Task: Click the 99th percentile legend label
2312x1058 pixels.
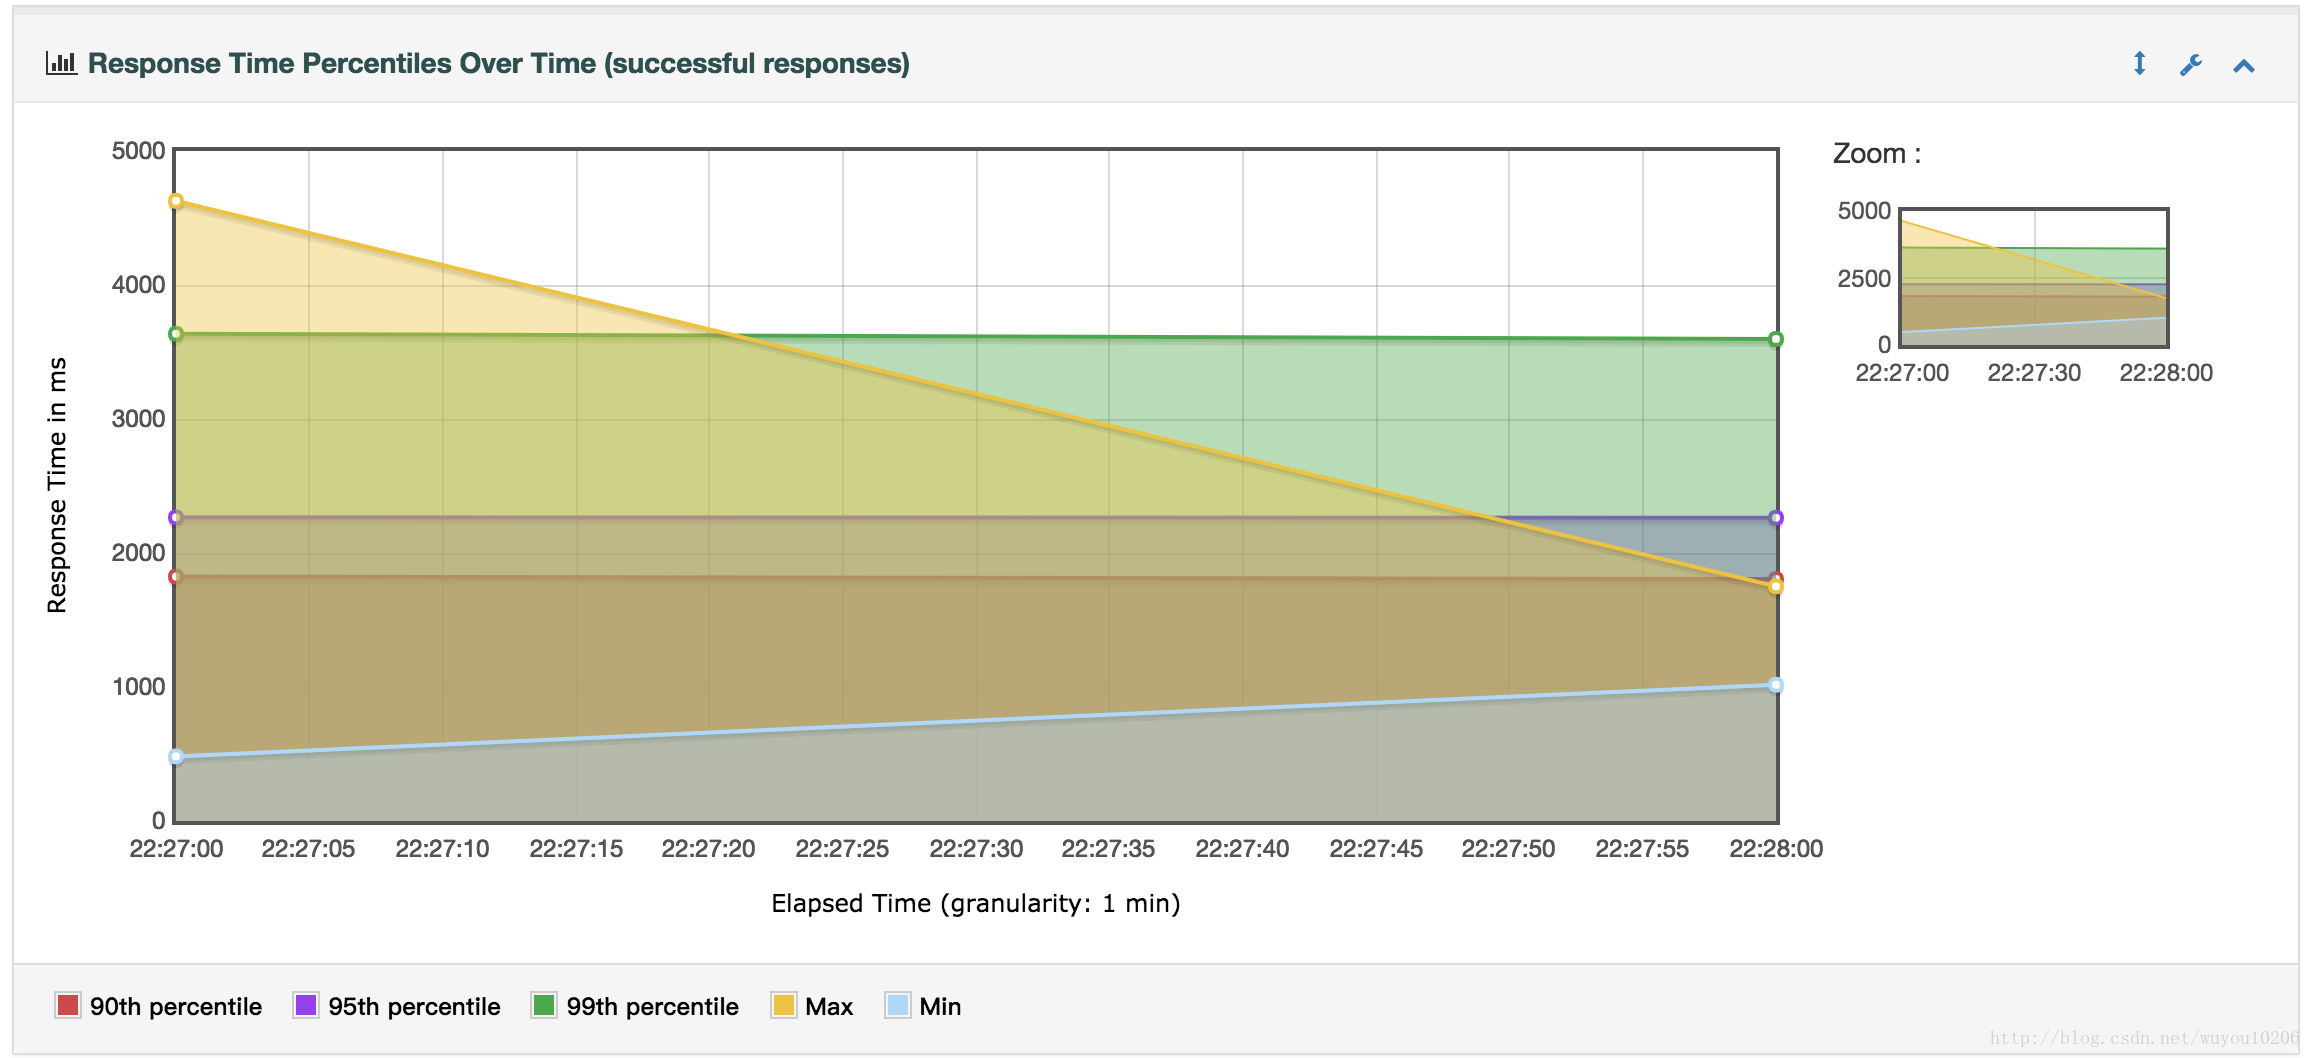Action: [652, 1006]
